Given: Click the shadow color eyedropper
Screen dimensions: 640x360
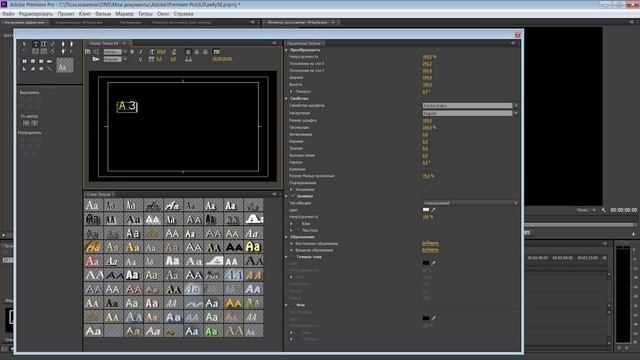Looking at the screenshot, I should (433, 263).
